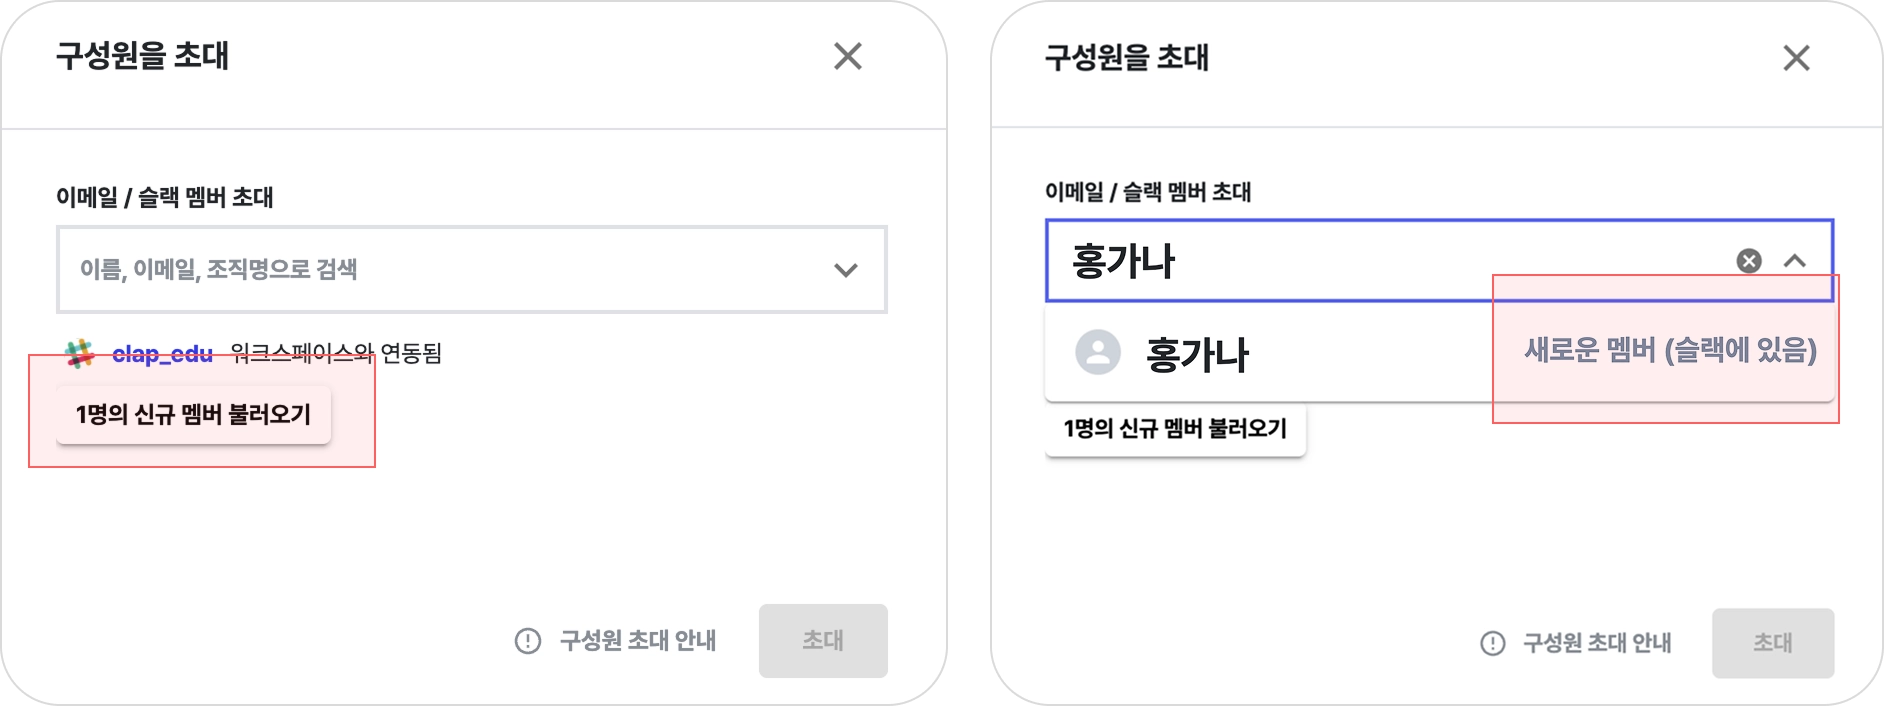Click the 초대 button in the right dialog
The width and height of the screenshot is (1884, 706).
[1772, 643]
